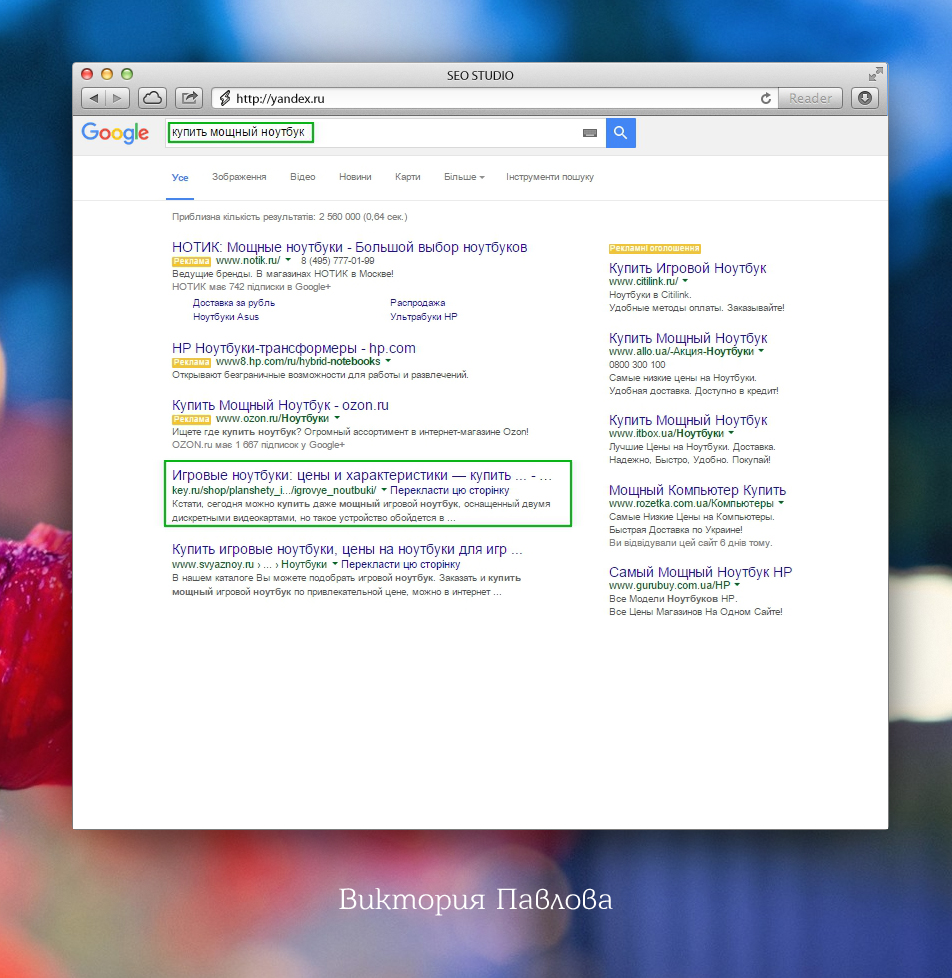Click the Реклама badge beside www.notik.ru
This screenshot has height=978, width=952.
point(192,261)
